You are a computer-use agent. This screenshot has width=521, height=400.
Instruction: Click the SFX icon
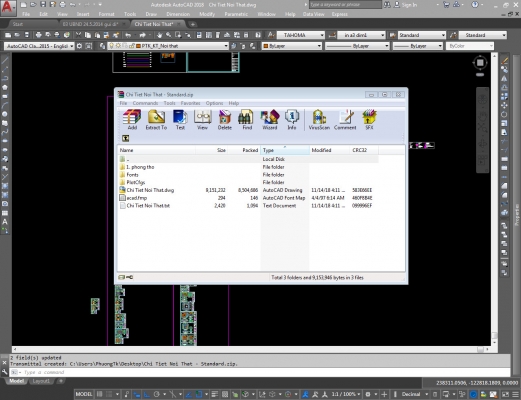pyautogui.click(x=369, y=119)
